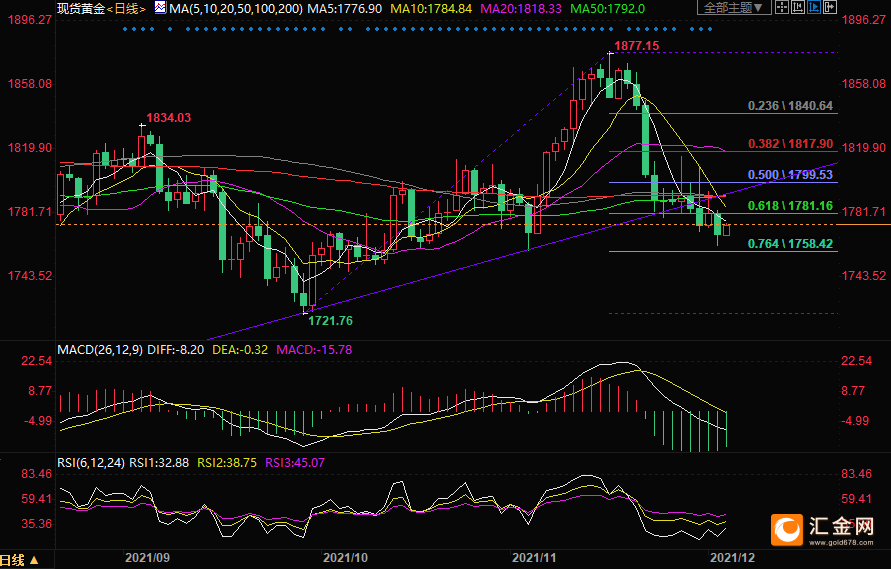This screenshot has width=891, height=569.
Task: Click the 现货黄金 chart title
Action: (80, 8)
